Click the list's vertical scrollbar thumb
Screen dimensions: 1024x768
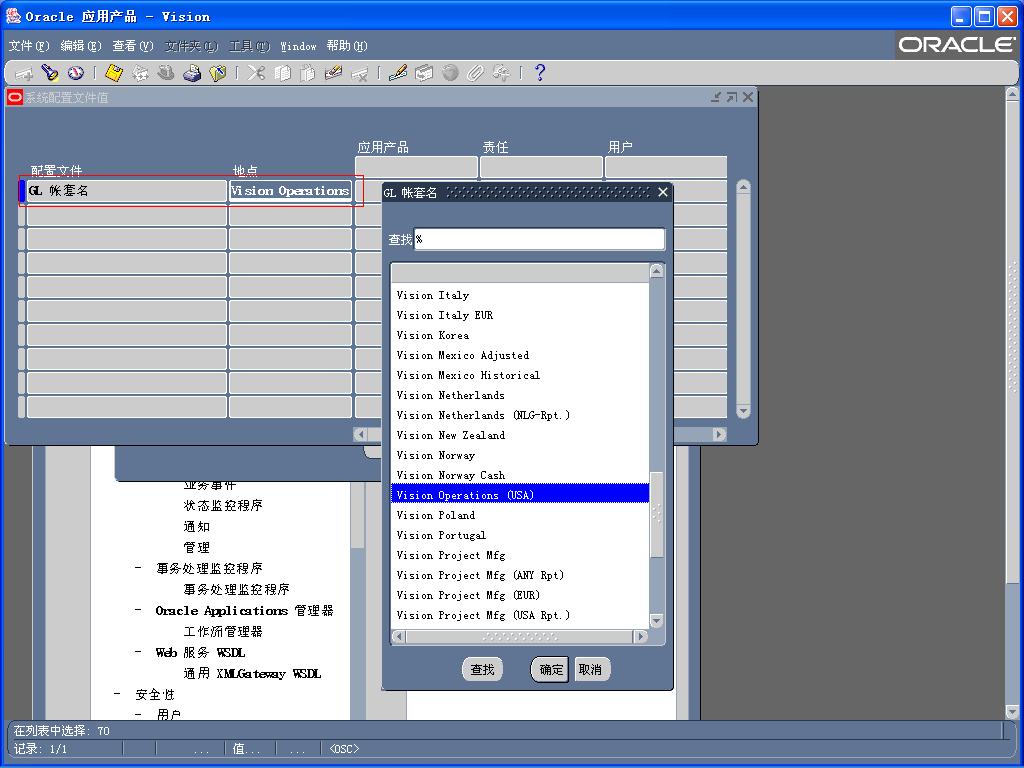[x=657, y=515]
